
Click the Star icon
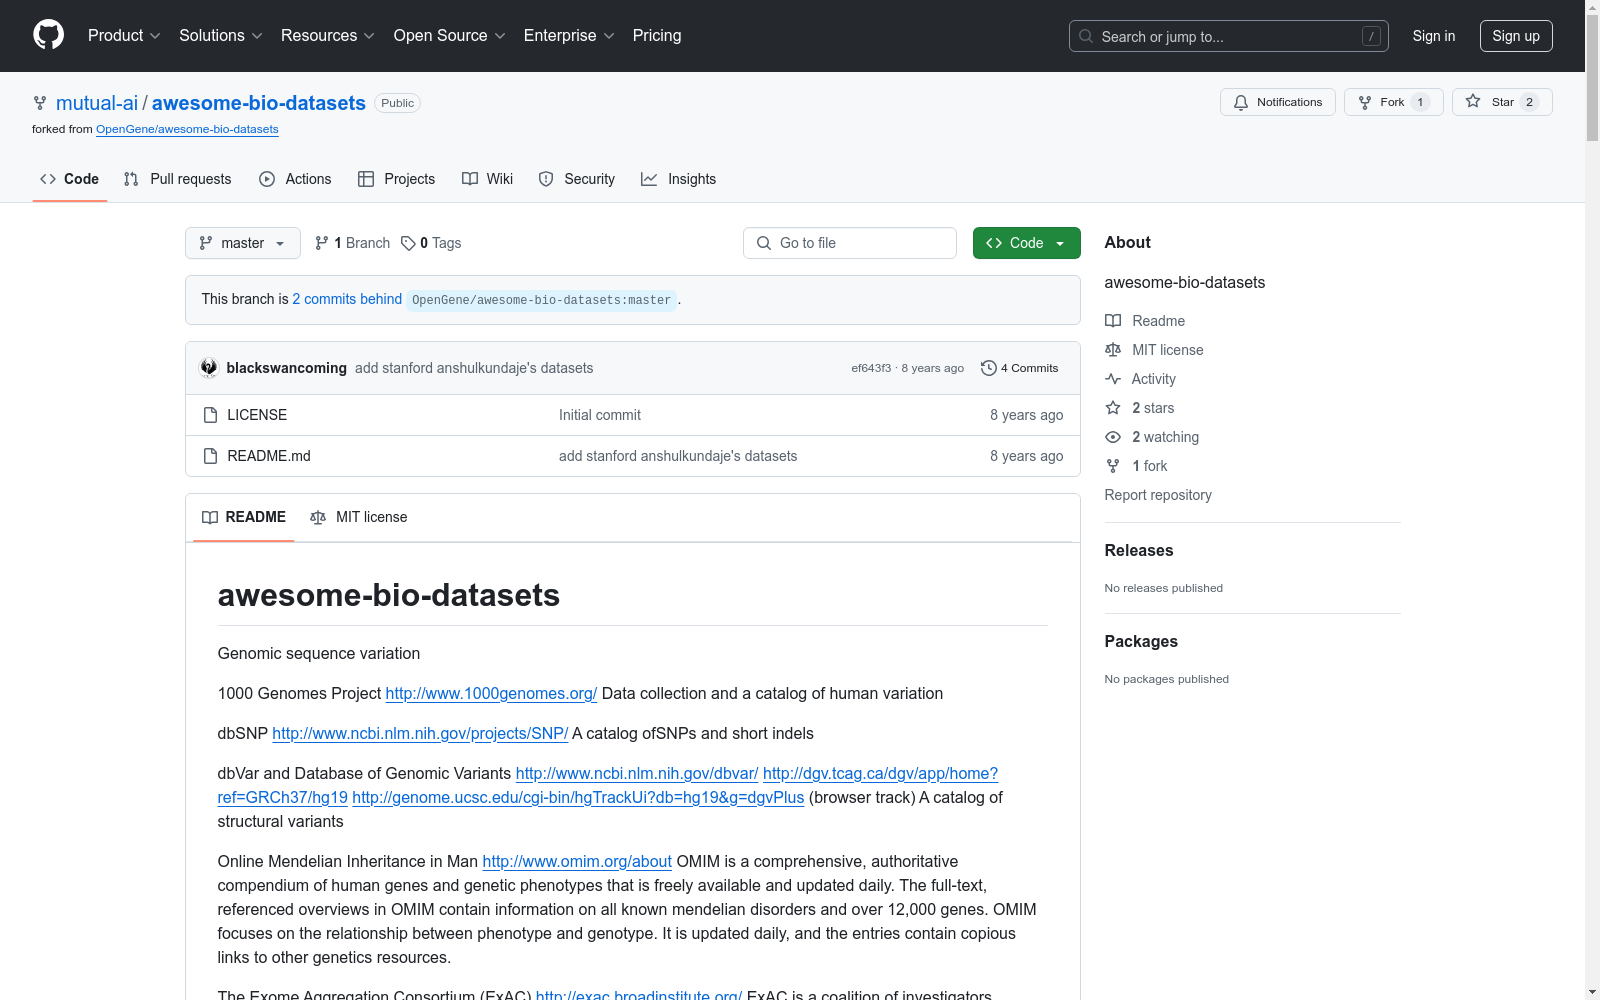click(1473, 101)
